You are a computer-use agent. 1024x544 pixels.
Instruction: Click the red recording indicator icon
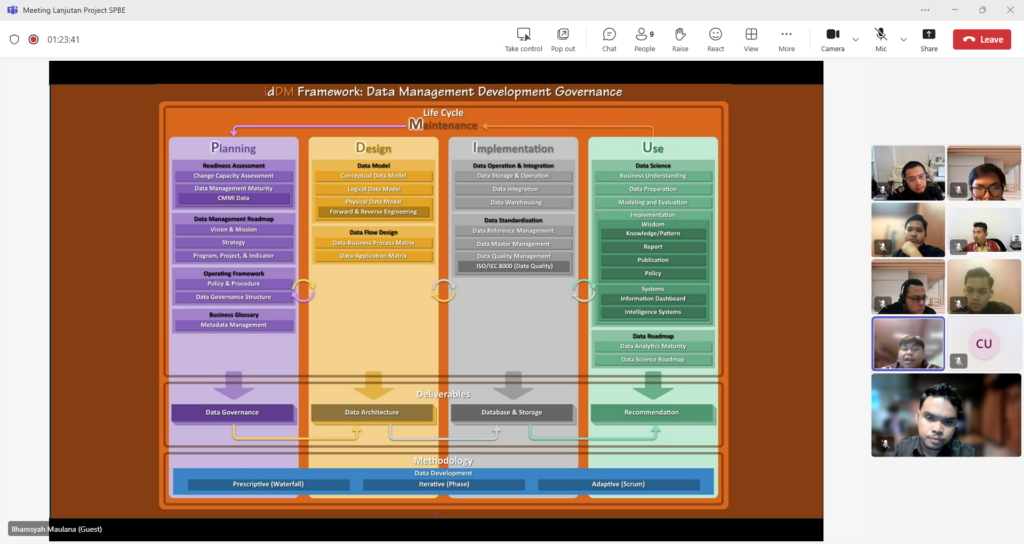coord(33,40)
